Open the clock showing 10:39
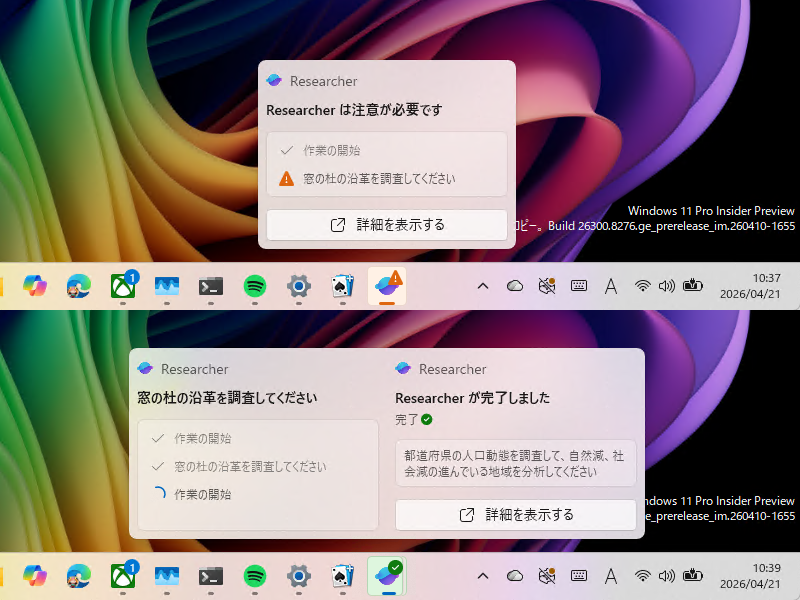800x600 pixels. coord(750,576)
